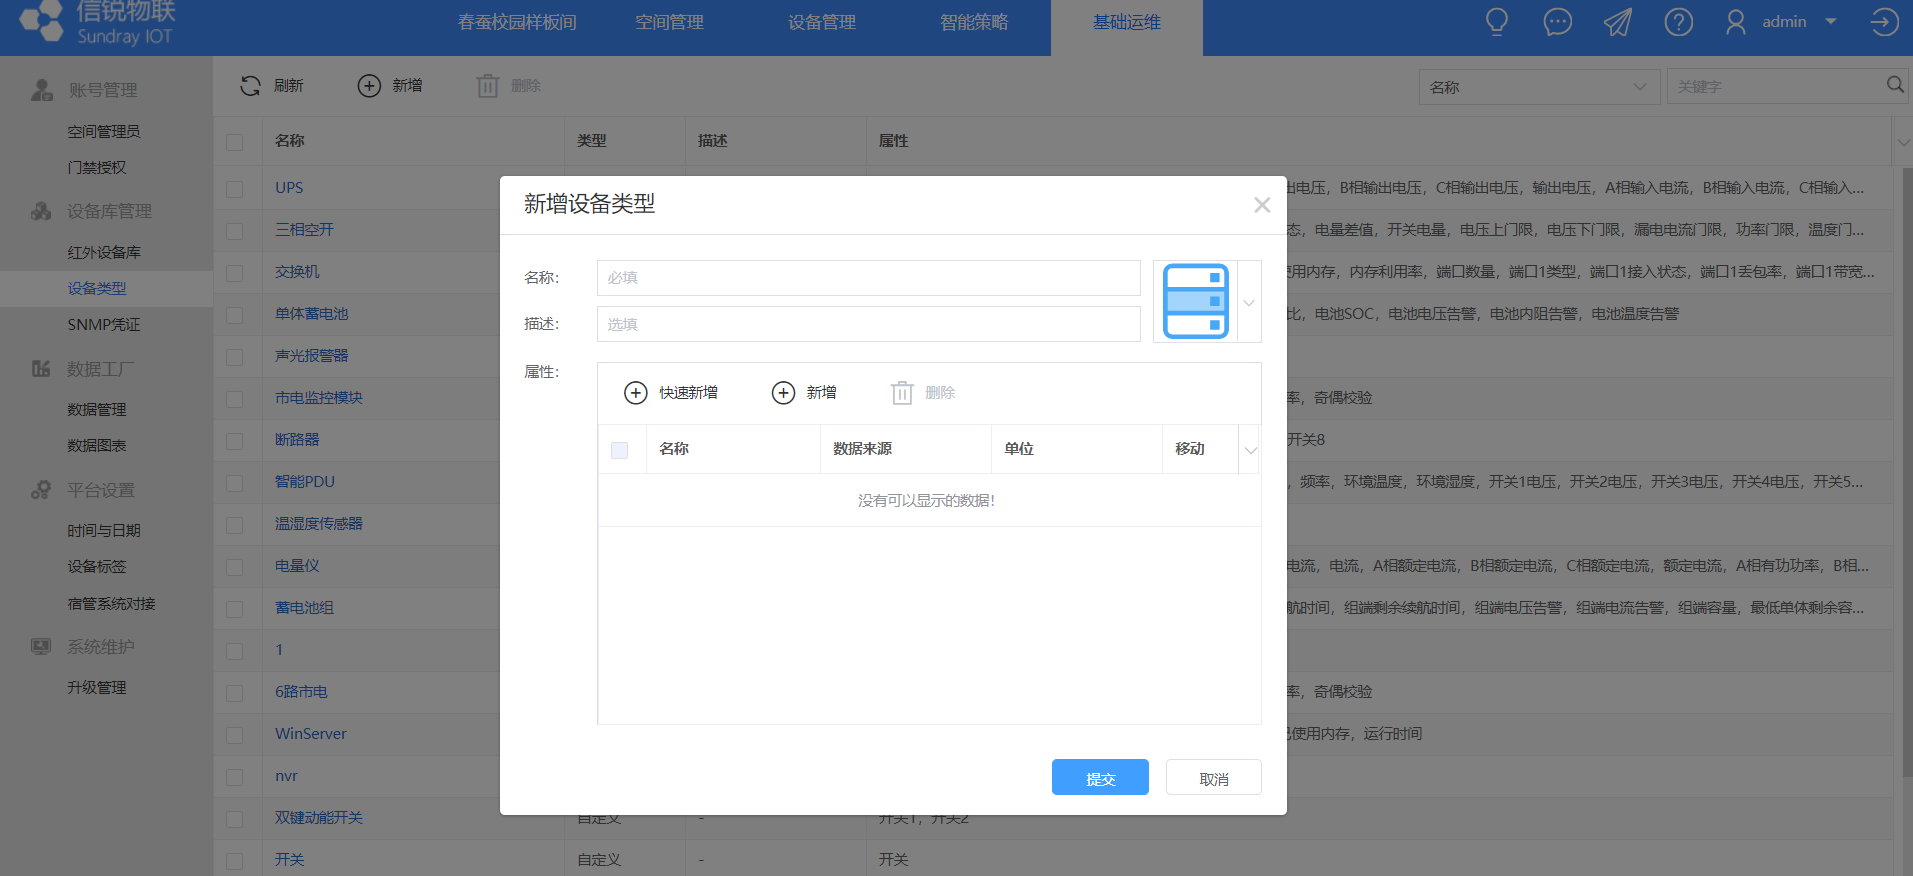The height and width of the screenshot is (876, 1913).
Task: Open 设备类型 in sidebar
Action: tap(97, 288)
